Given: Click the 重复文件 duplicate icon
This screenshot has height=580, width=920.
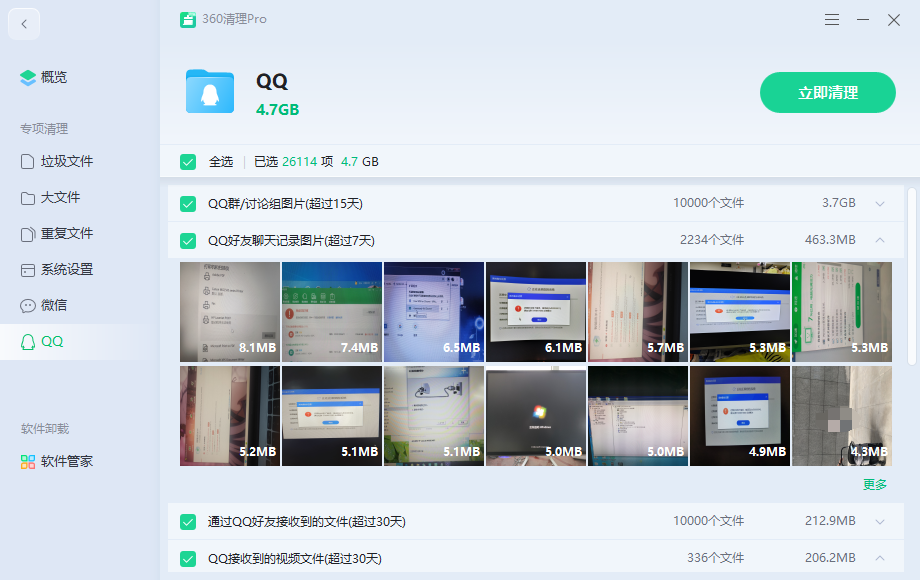Looking at the screenshot, I should [28, 234].
